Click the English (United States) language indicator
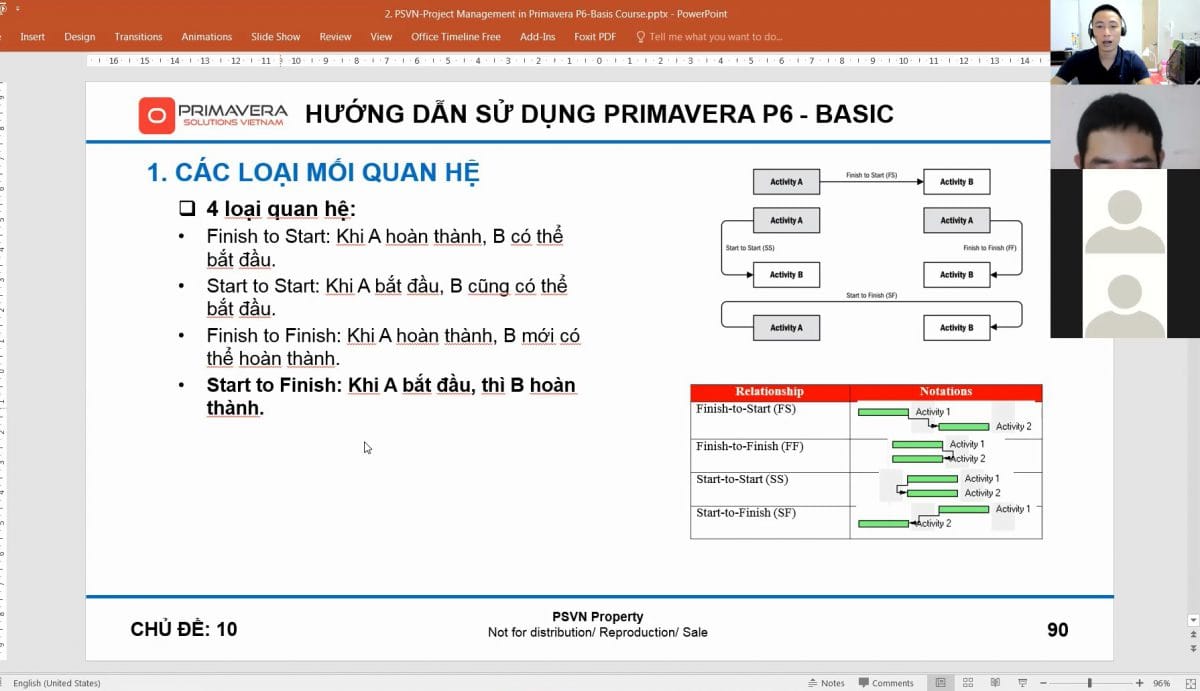Screen dimensions: 1200x691 57,683
